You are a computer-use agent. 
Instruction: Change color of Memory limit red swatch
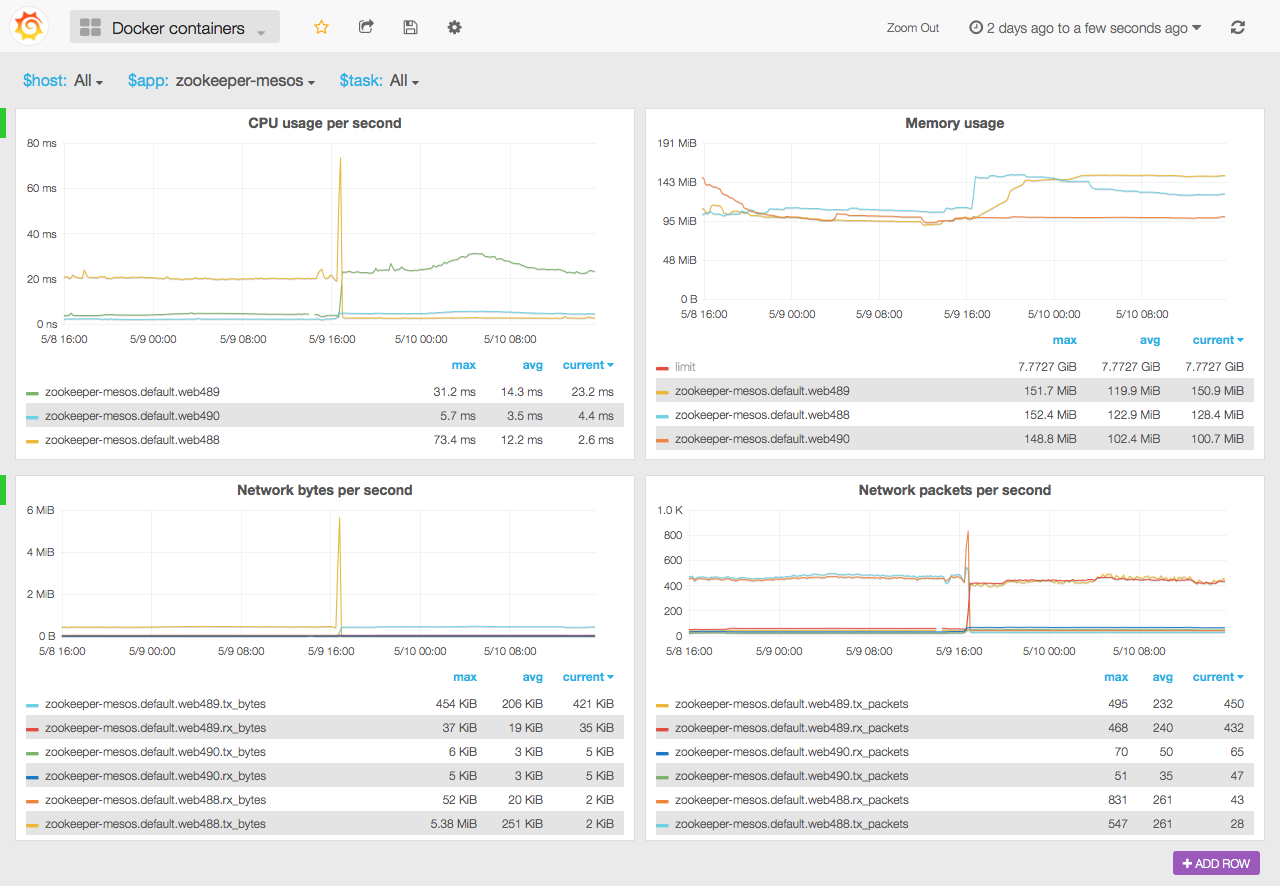tap(662, 368)
